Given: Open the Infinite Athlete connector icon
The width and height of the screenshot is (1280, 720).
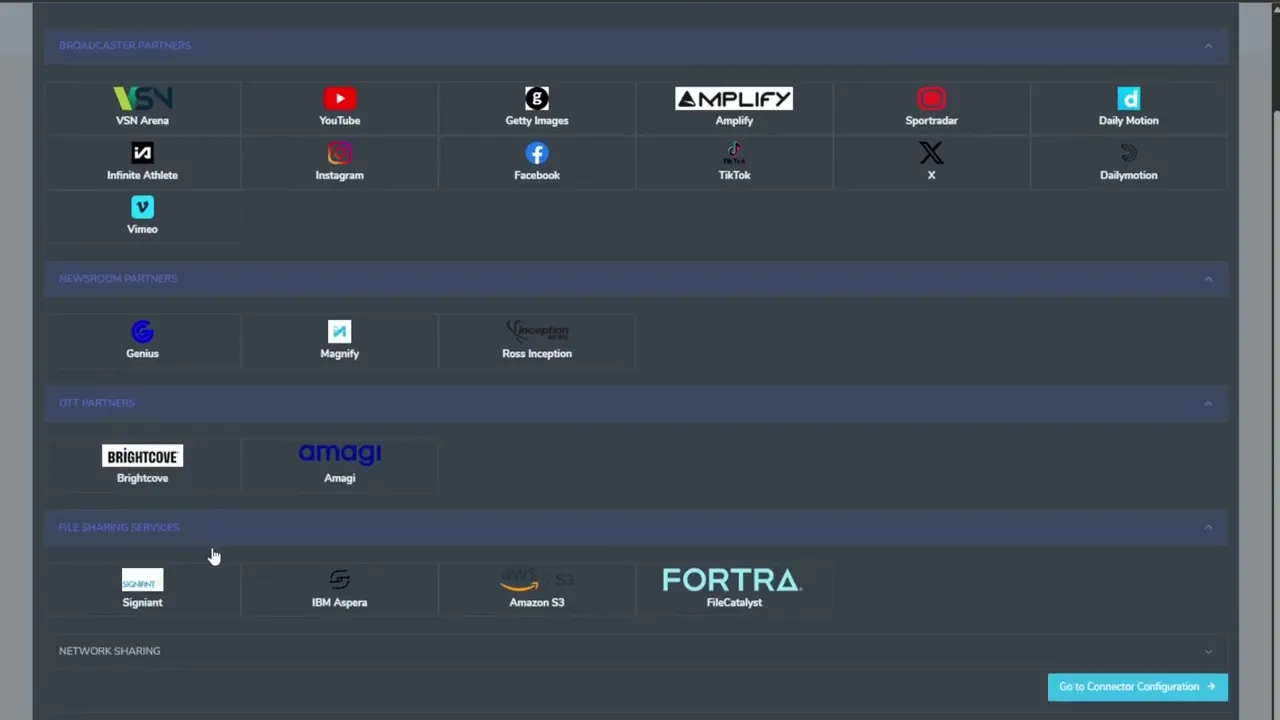Looking at the screenshot, I should [142, 153].
